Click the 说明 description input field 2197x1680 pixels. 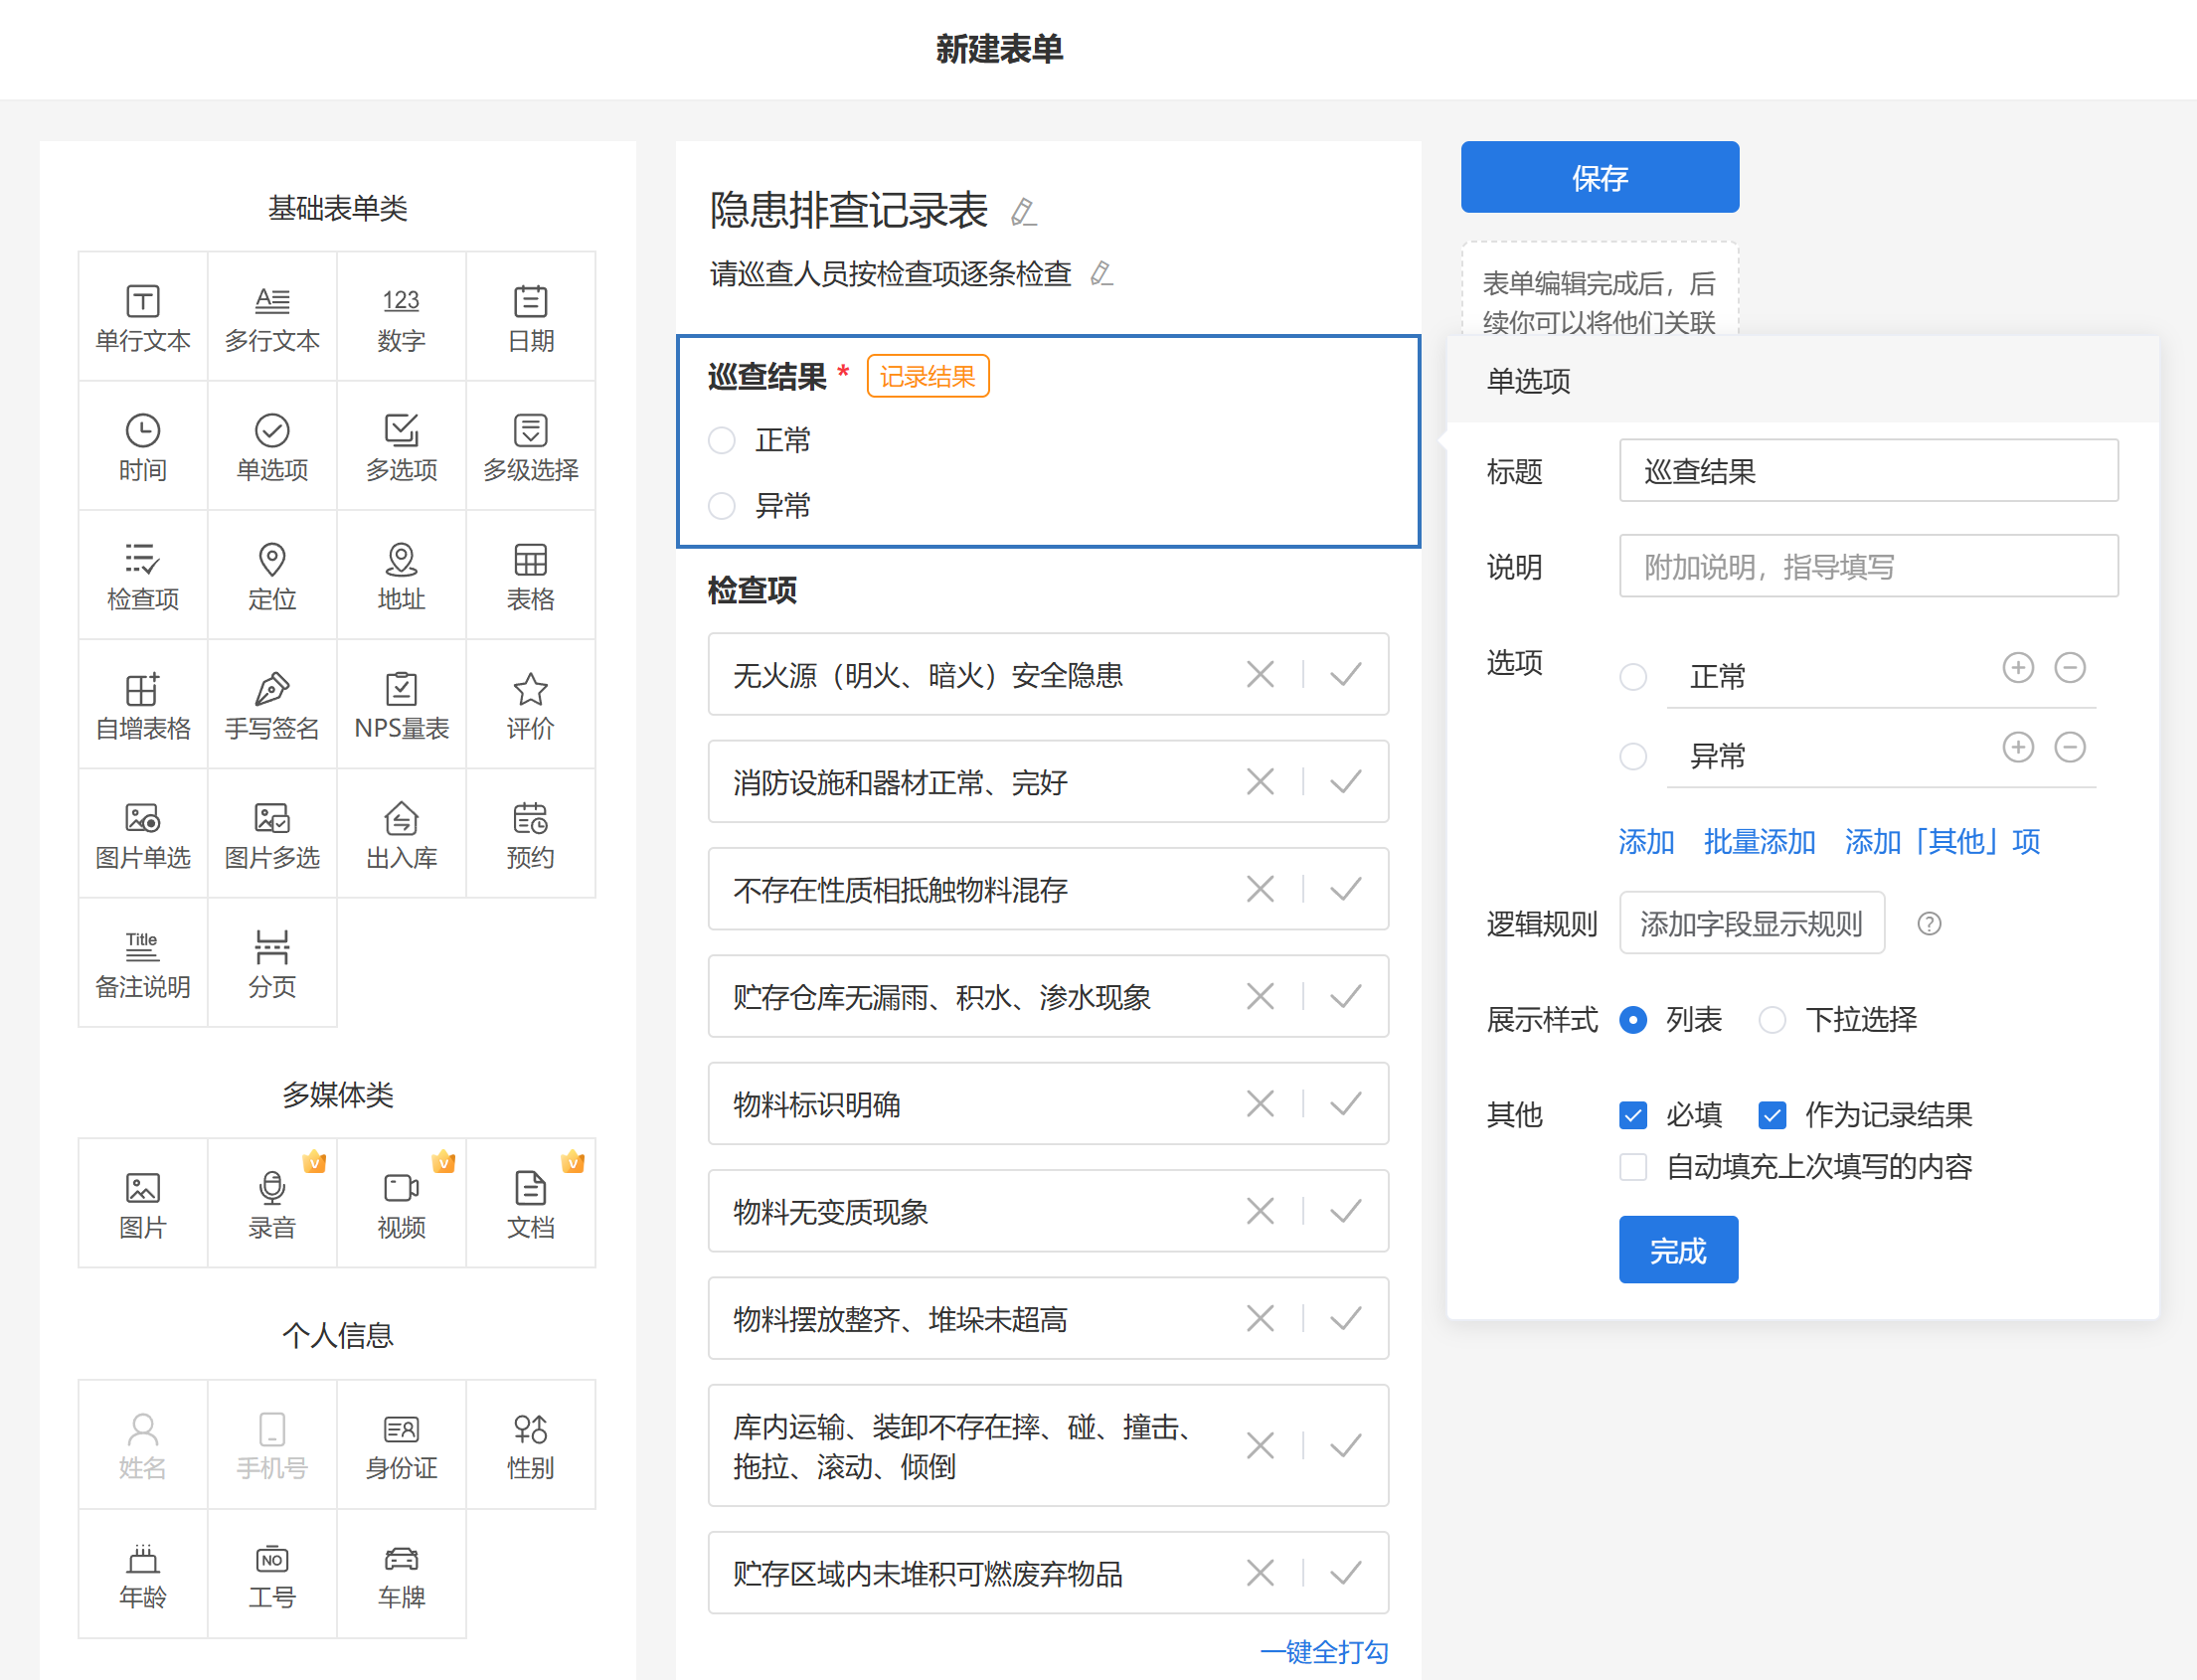click(x=1867, y=567)
